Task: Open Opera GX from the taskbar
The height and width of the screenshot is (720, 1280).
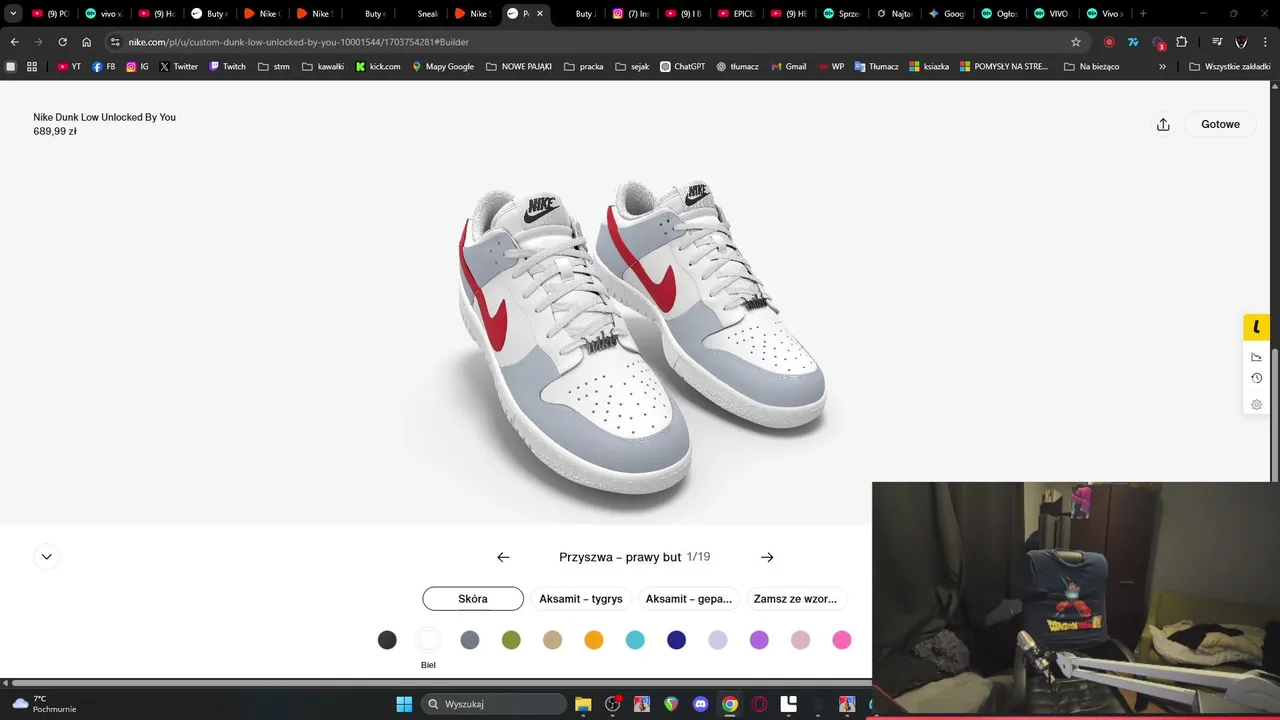Action: click(x=759, y=704)
